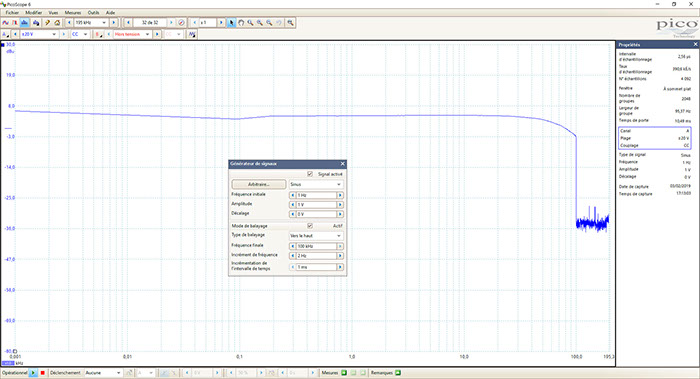Image resolution: width=700 pixels, height=379 pixels.
Task: Select spectrum mode icon in toolbar
Action: tap(25, 22)
